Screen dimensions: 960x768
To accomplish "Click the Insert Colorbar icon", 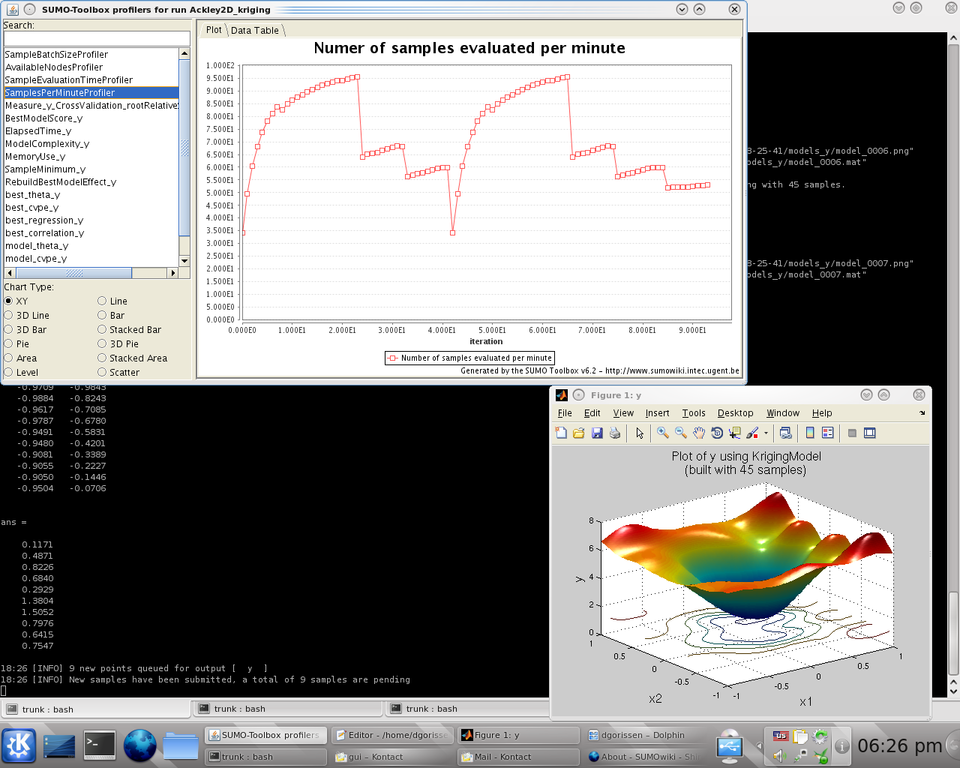I will tap(809, 433).
